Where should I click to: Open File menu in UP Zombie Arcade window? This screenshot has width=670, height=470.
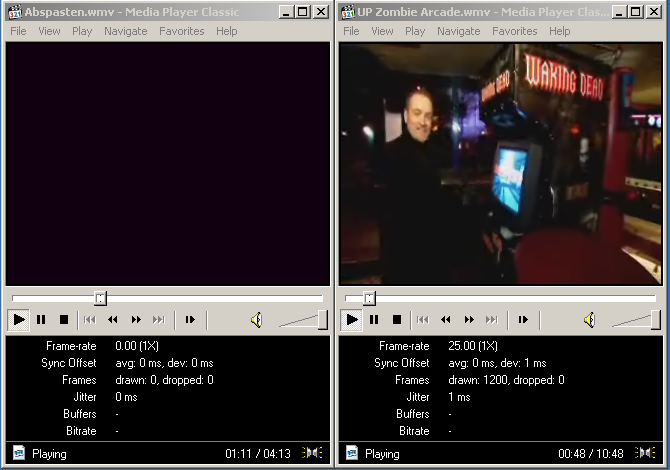tap(351, 31)
